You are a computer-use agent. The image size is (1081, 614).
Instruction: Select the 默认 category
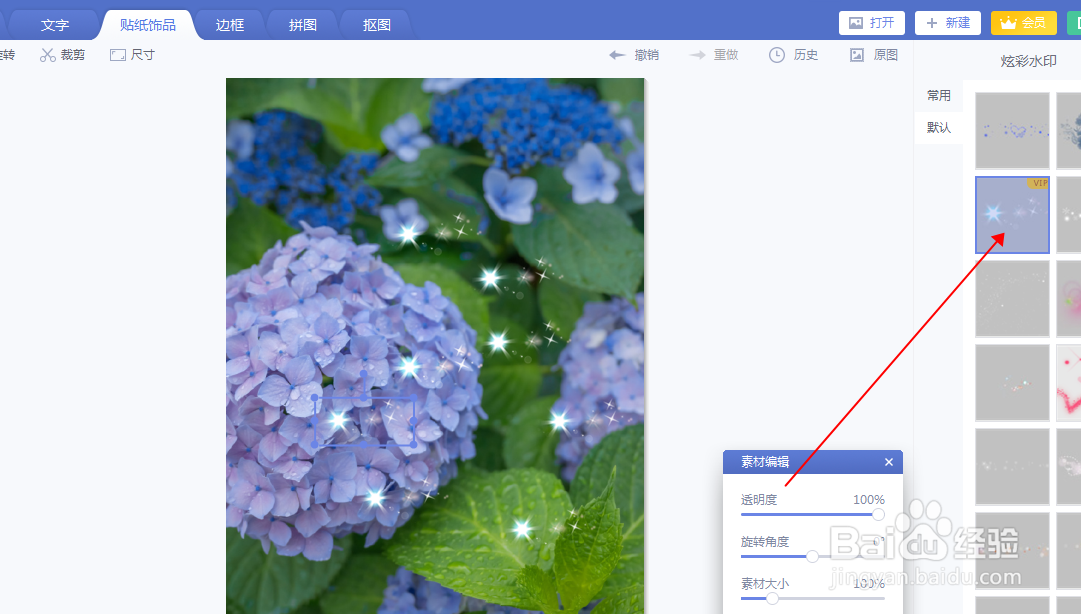click(938, 127)
